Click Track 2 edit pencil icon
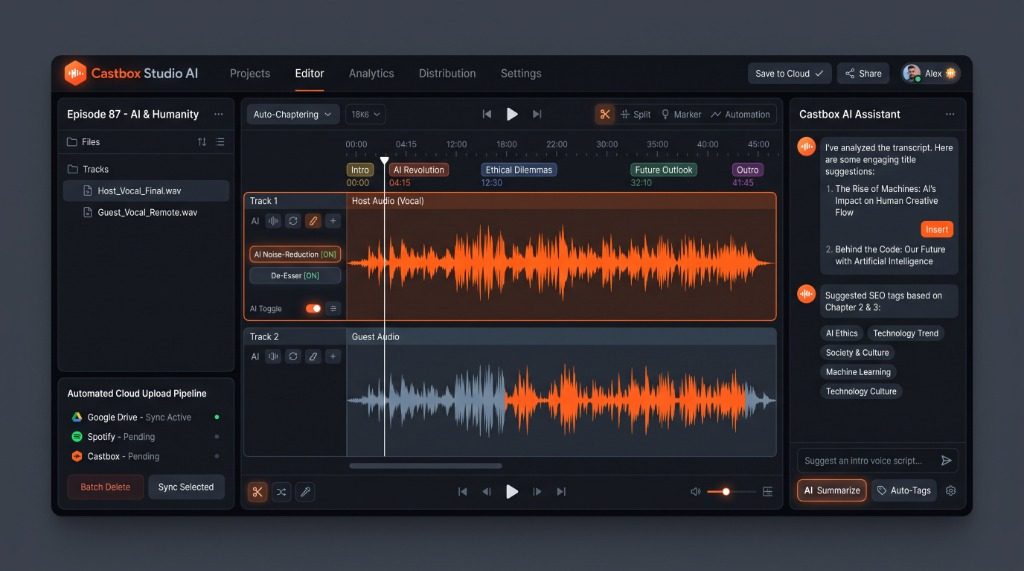Screen dimensions: 1024x571 point(313,357)
